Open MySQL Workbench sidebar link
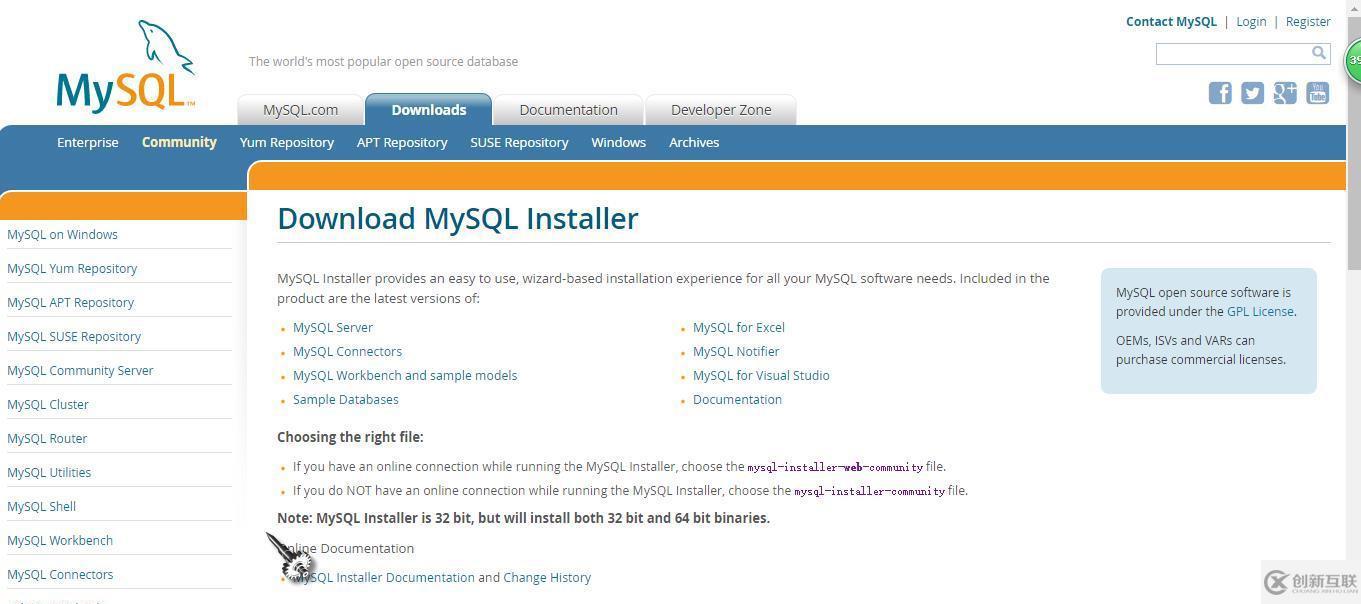 point(60,540)
